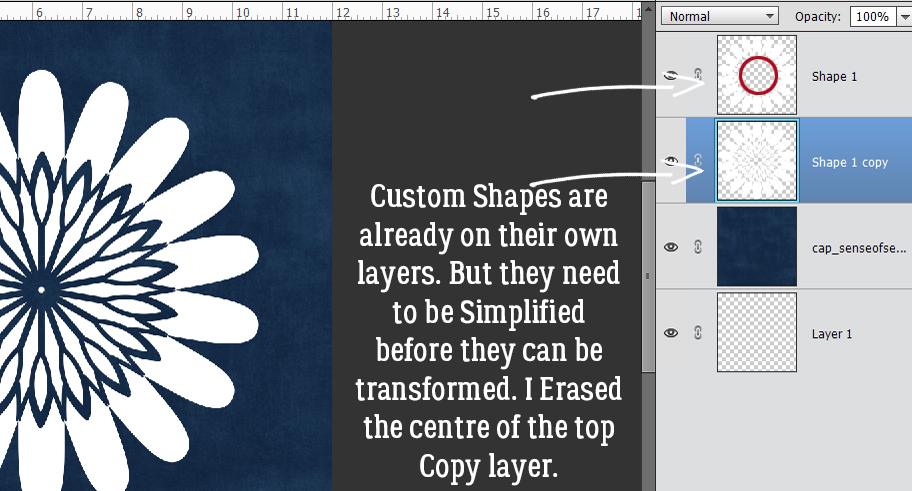Toggle link icon on Shape 1 copy layer
The width and height of the screenshot is (912, 491).
pyautogui.click(x=698, y=160)
